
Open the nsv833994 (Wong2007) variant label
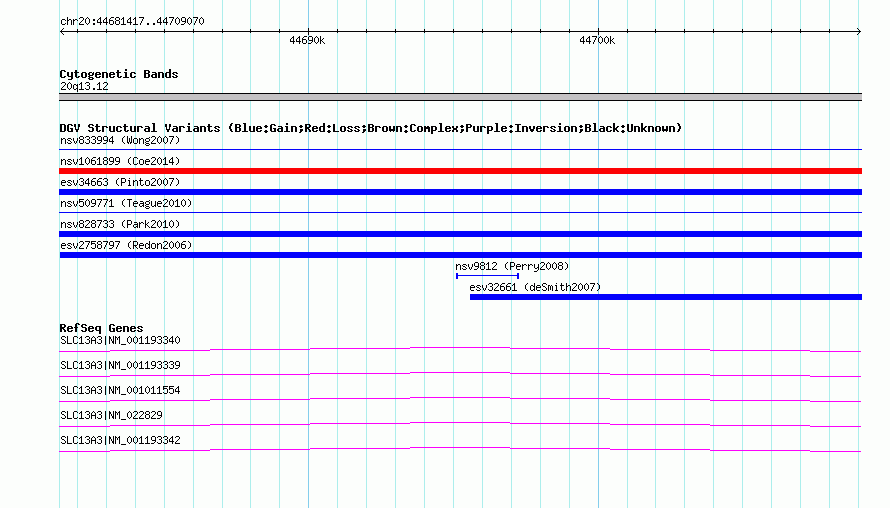pyautogui.click(x=120, y=140)
